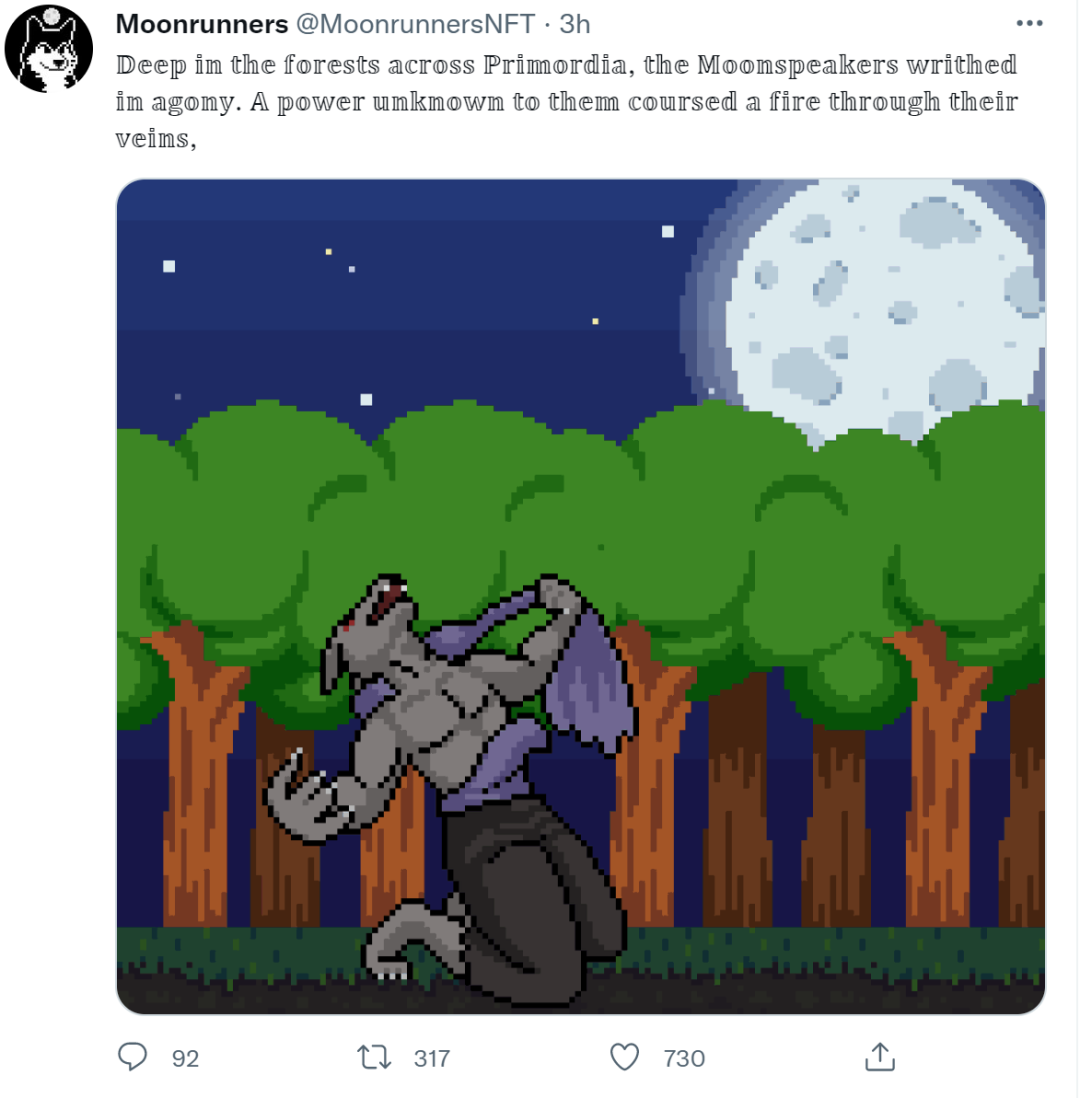Open the Moonrunners display name link

click(x=202, y=24)
